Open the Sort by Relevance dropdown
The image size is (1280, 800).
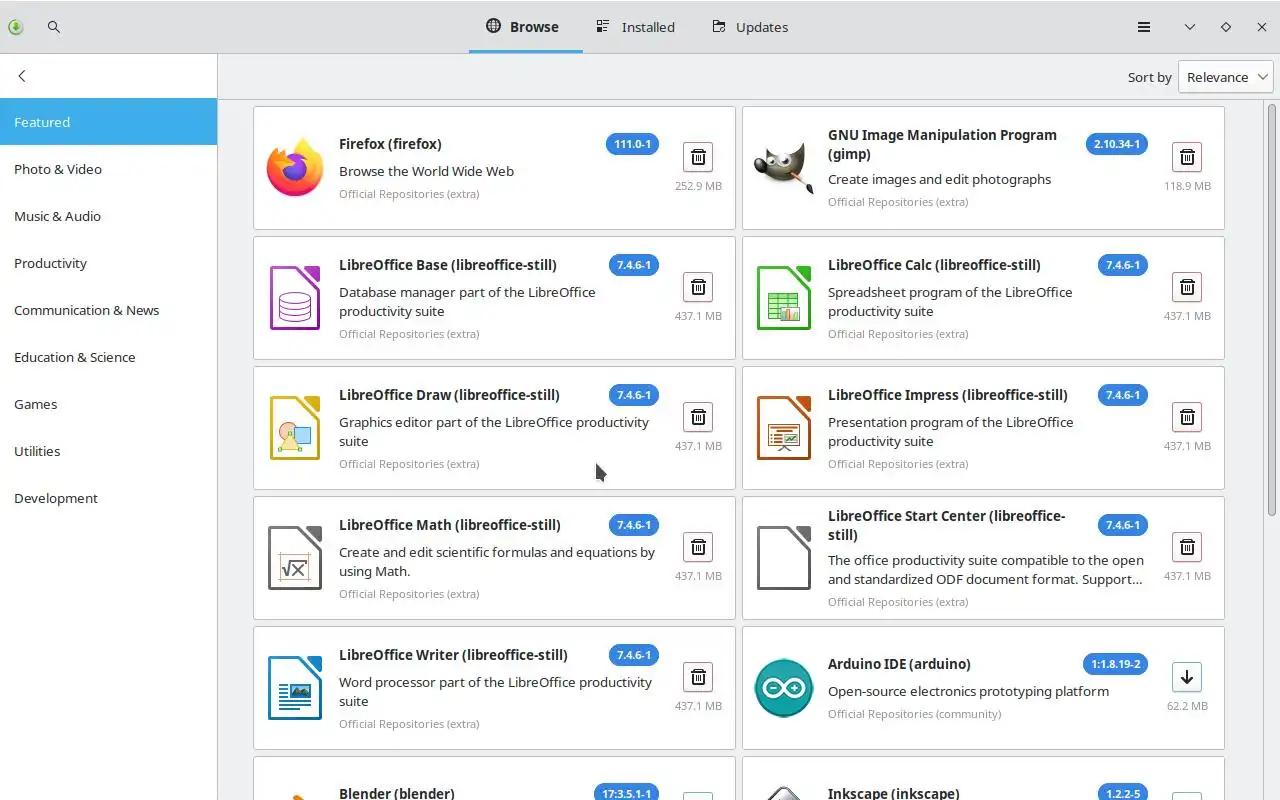point(1225,77)
